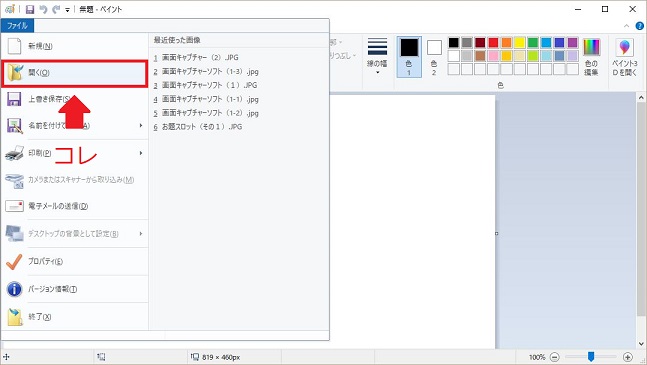
Task: Open recent file お題スロット (その1) .JPG
Action: pos(198,127)
